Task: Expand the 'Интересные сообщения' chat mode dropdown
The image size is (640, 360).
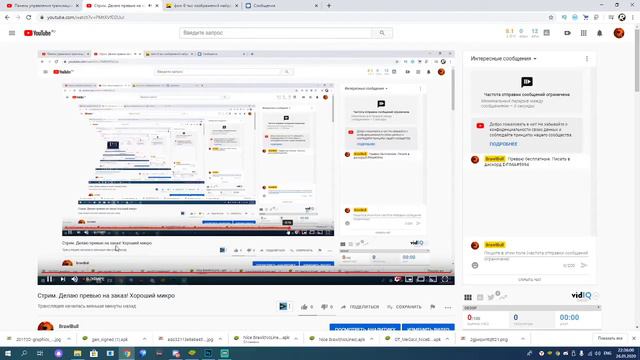Action: click(x=503, y=58)
